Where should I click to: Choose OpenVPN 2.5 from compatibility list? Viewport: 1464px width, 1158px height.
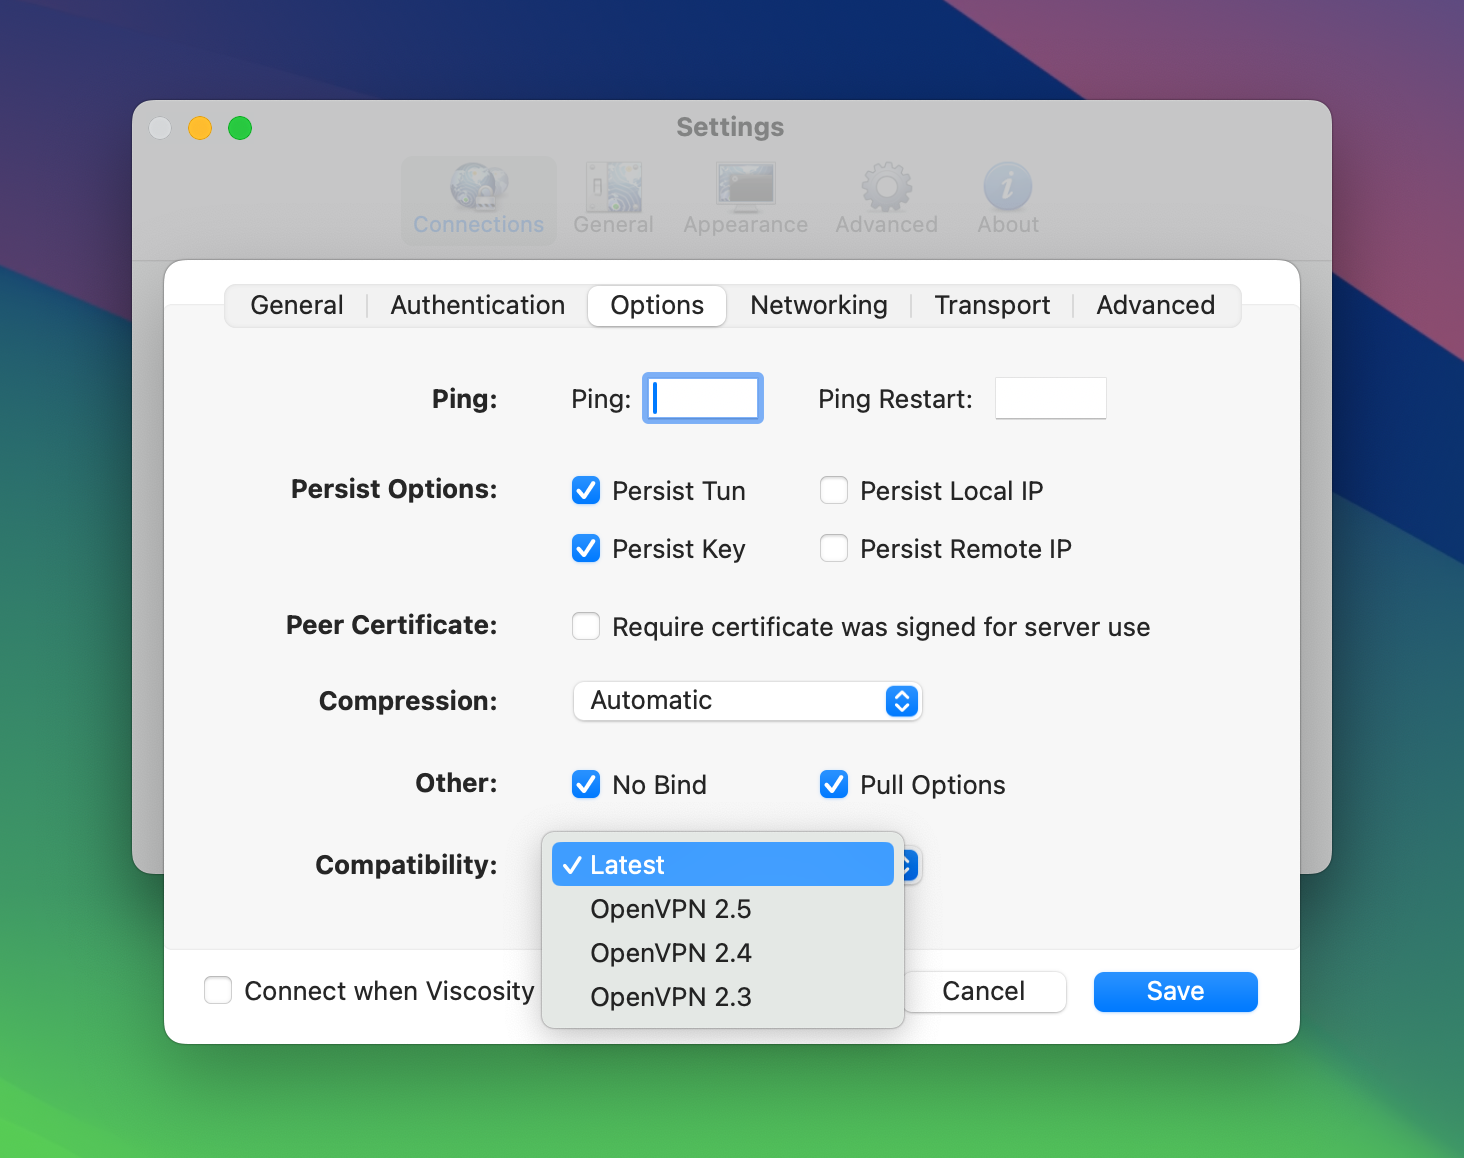tap(671, 909)
